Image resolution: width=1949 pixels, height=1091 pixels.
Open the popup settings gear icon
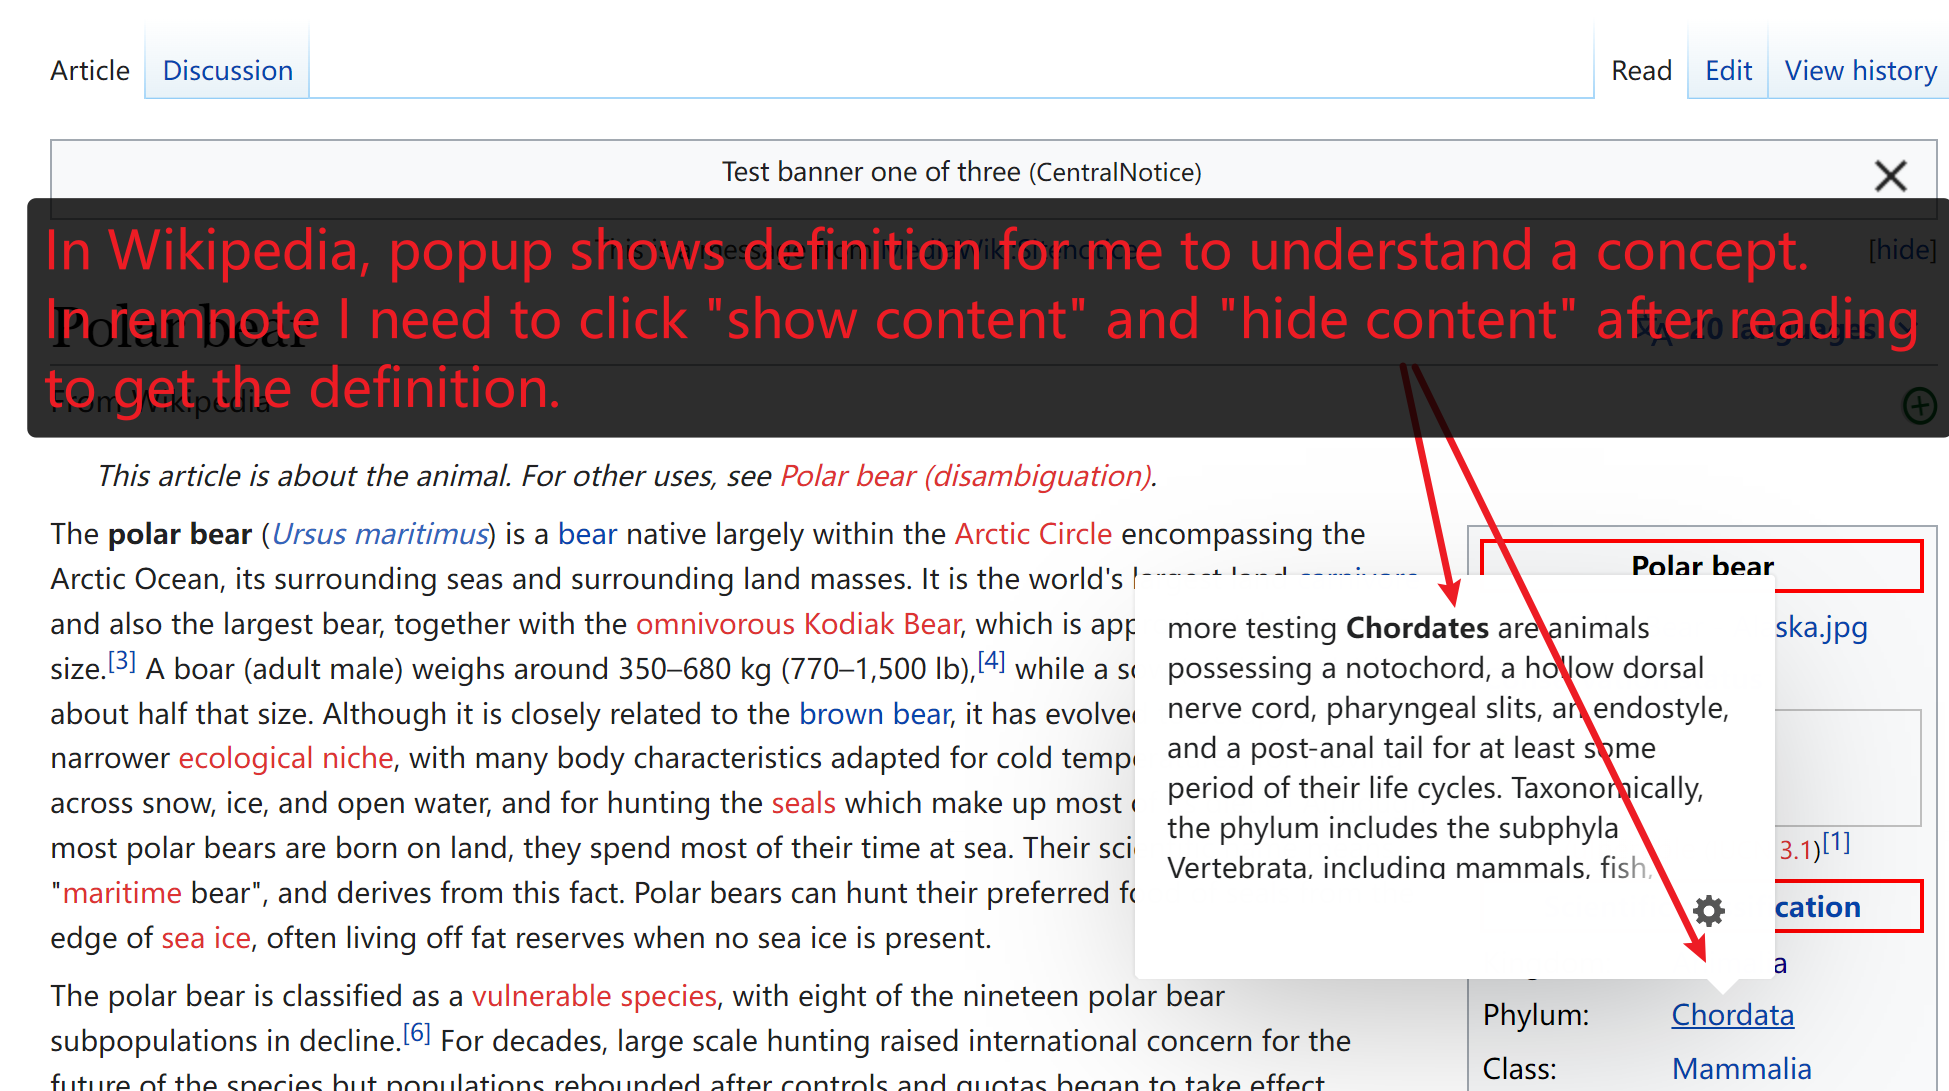1709,910
